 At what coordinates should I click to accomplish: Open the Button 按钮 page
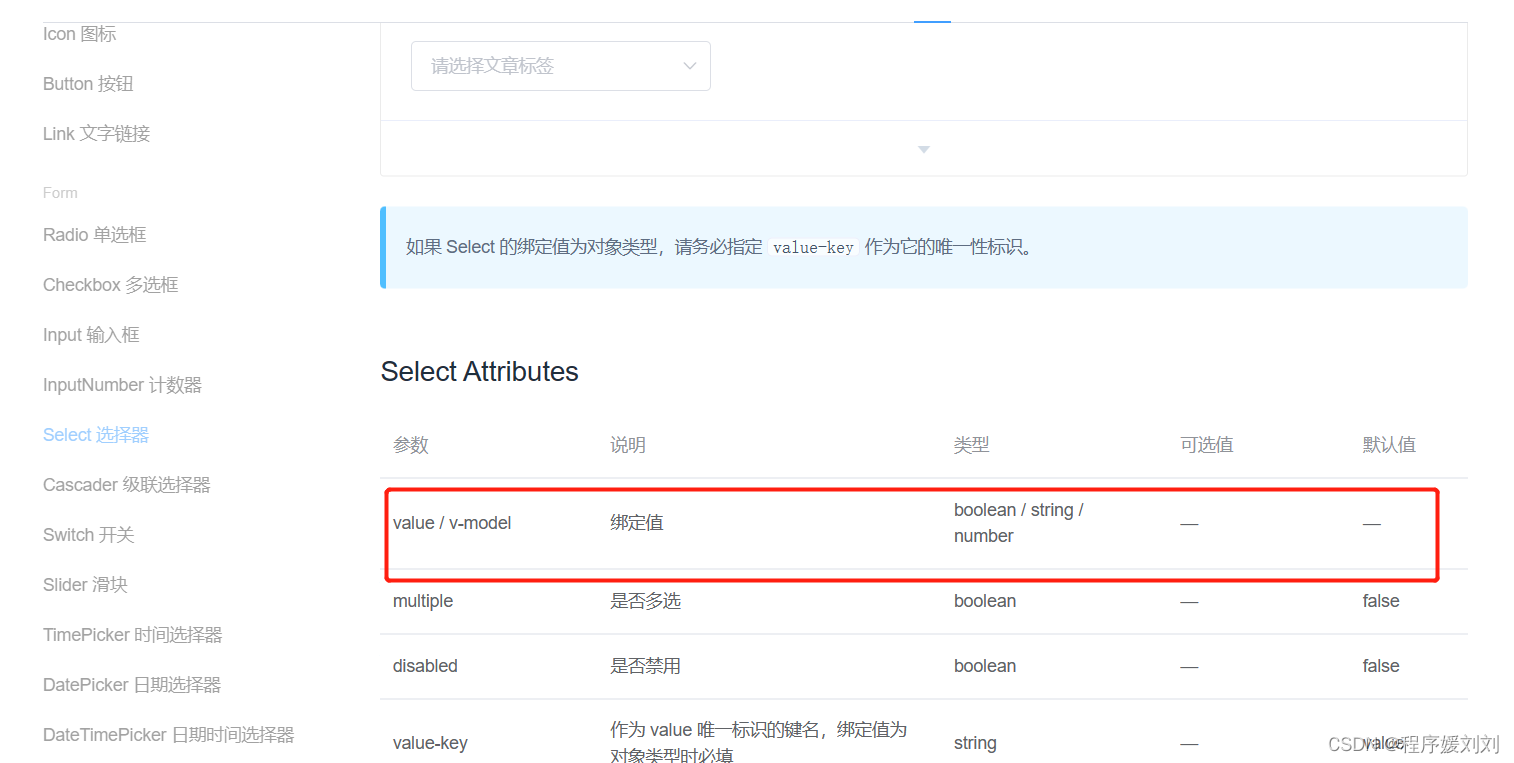(x=88, y=83)
